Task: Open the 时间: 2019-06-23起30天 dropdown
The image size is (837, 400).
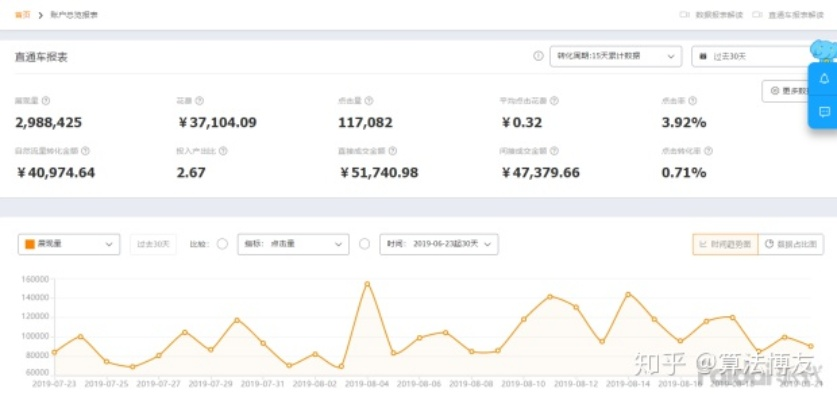Action: point(439,244)
